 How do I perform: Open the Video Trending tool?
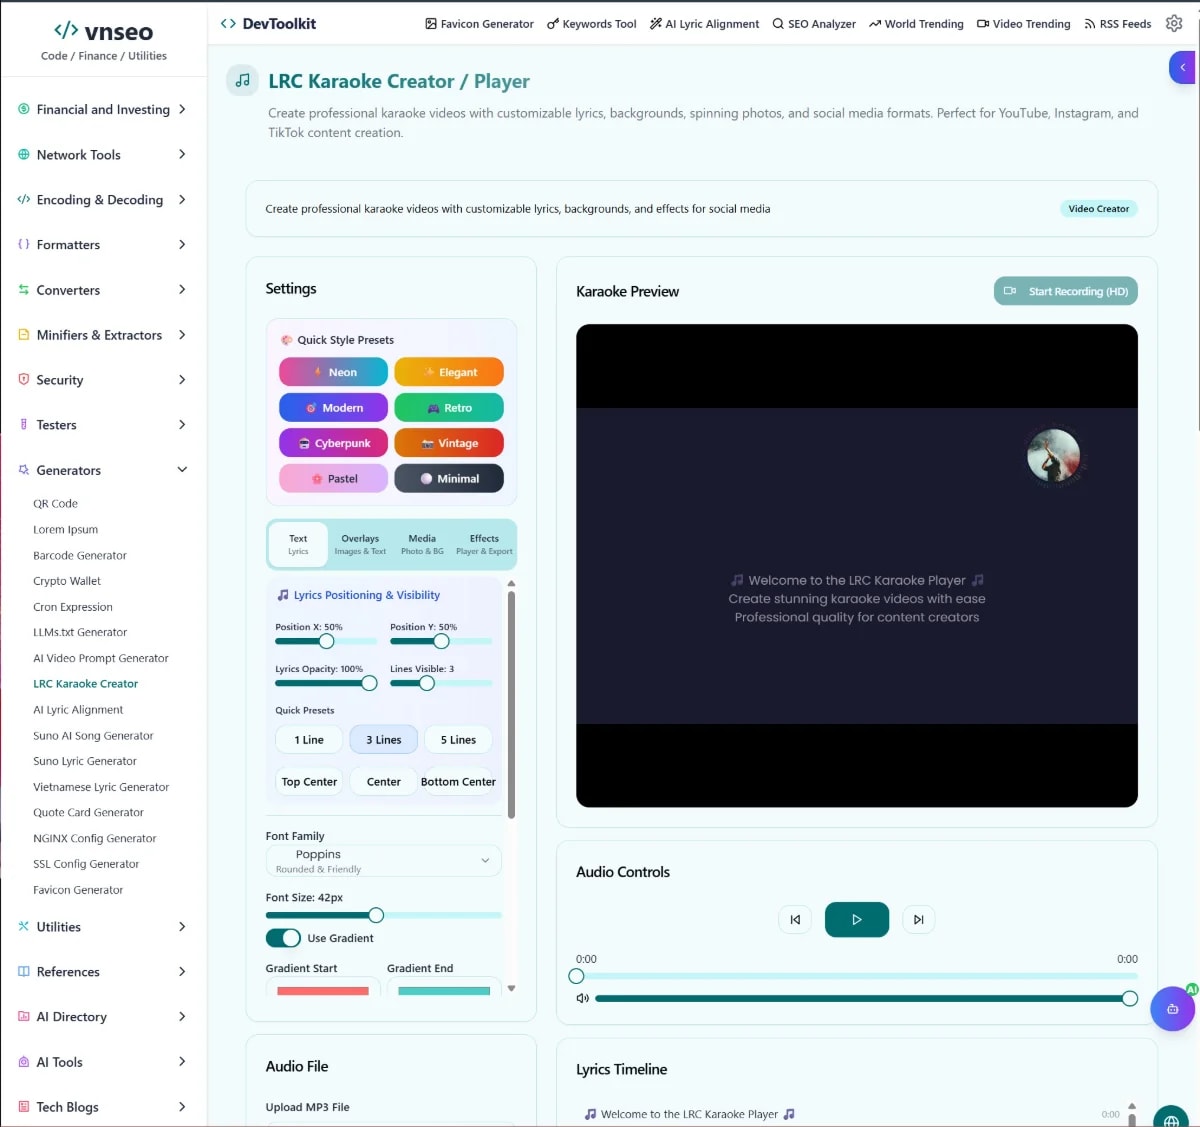pos(1023,23)
